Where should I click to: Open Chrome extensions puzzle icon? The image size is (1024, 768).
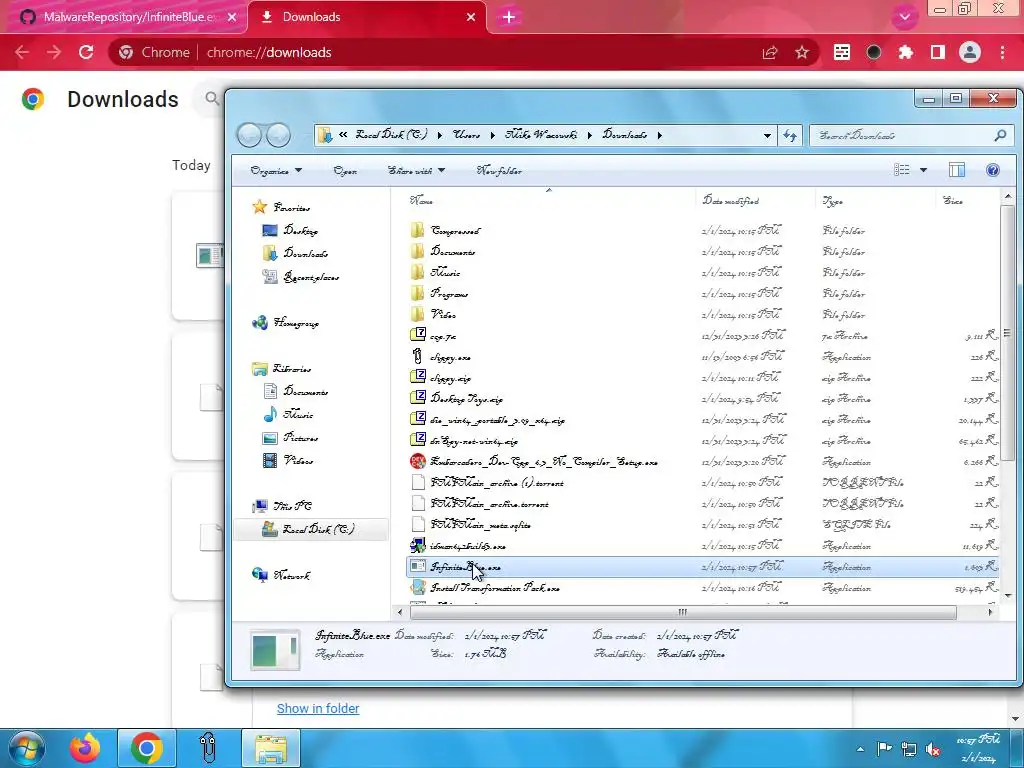pyautogui.click(x=905, y=52)
